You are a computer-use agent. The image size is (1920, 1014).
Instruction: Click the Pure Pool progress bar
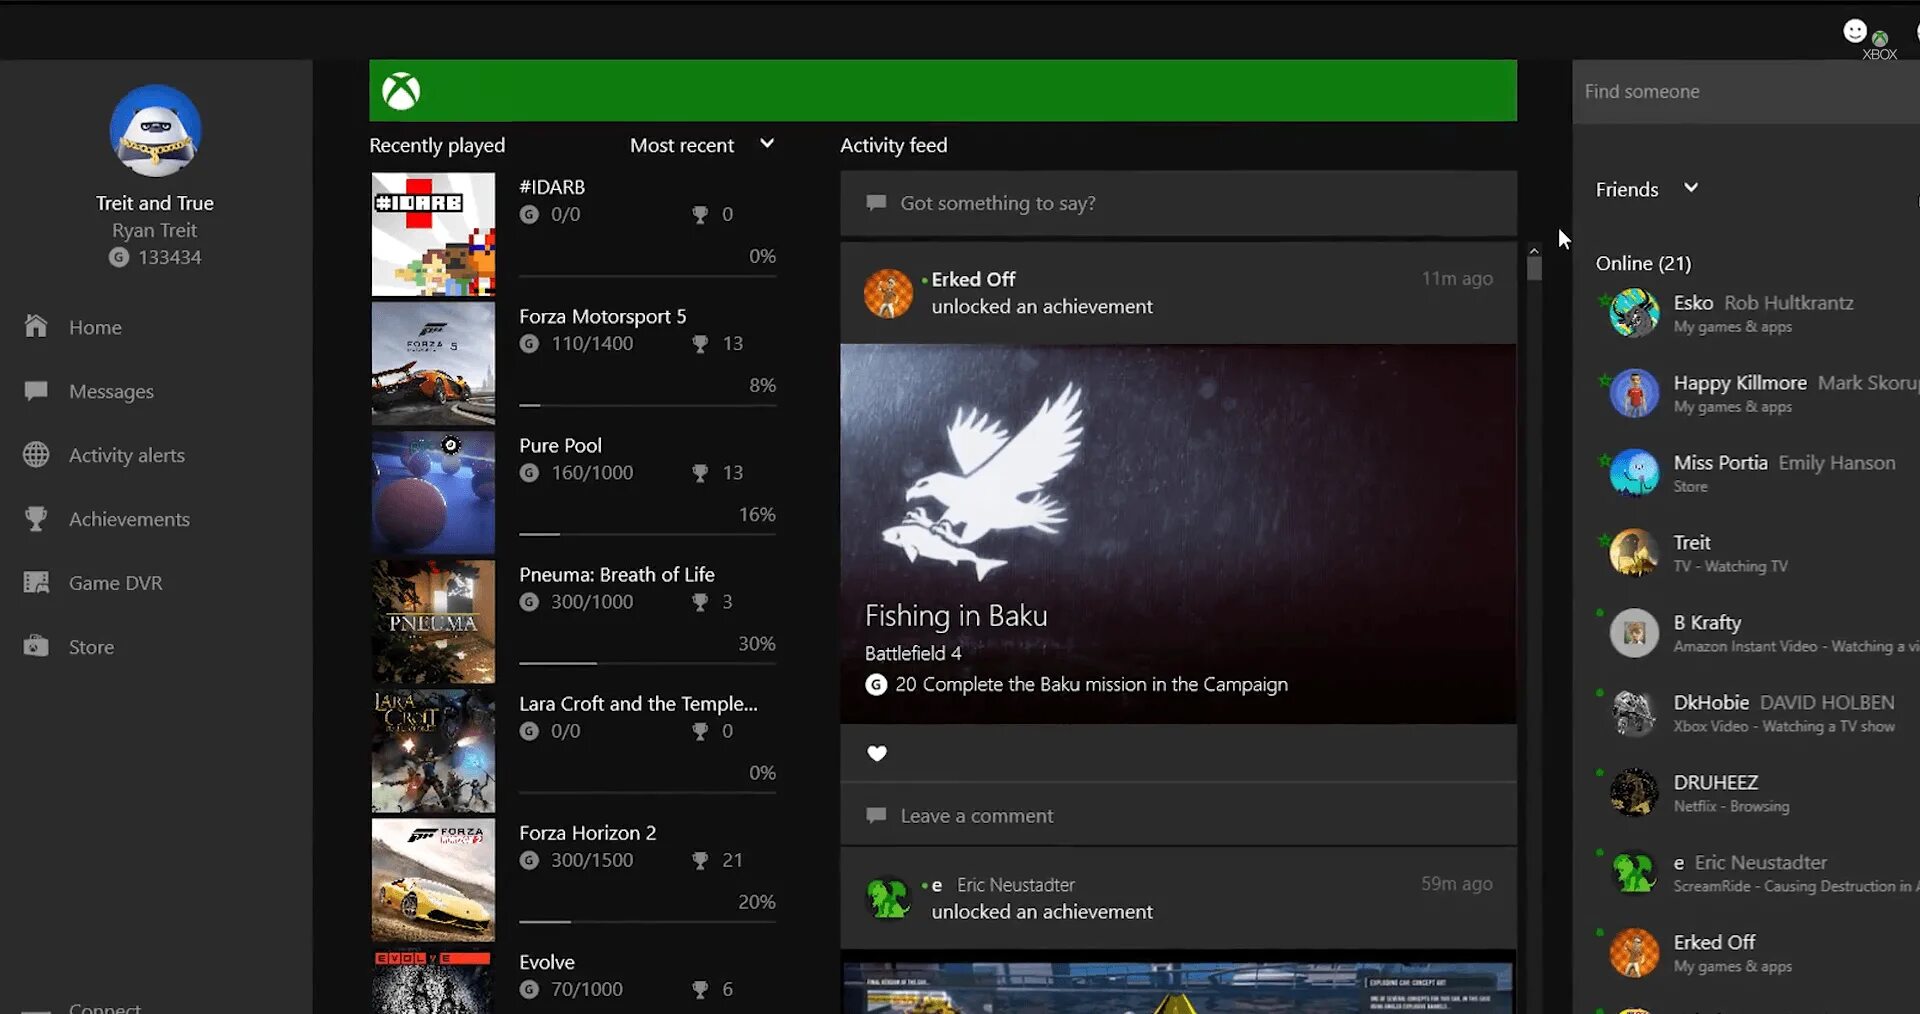pos(647,535)
